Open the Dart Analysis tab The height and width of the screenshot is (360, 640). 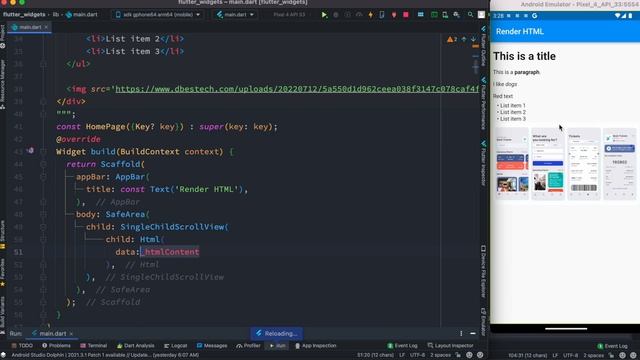click(136, 346)
